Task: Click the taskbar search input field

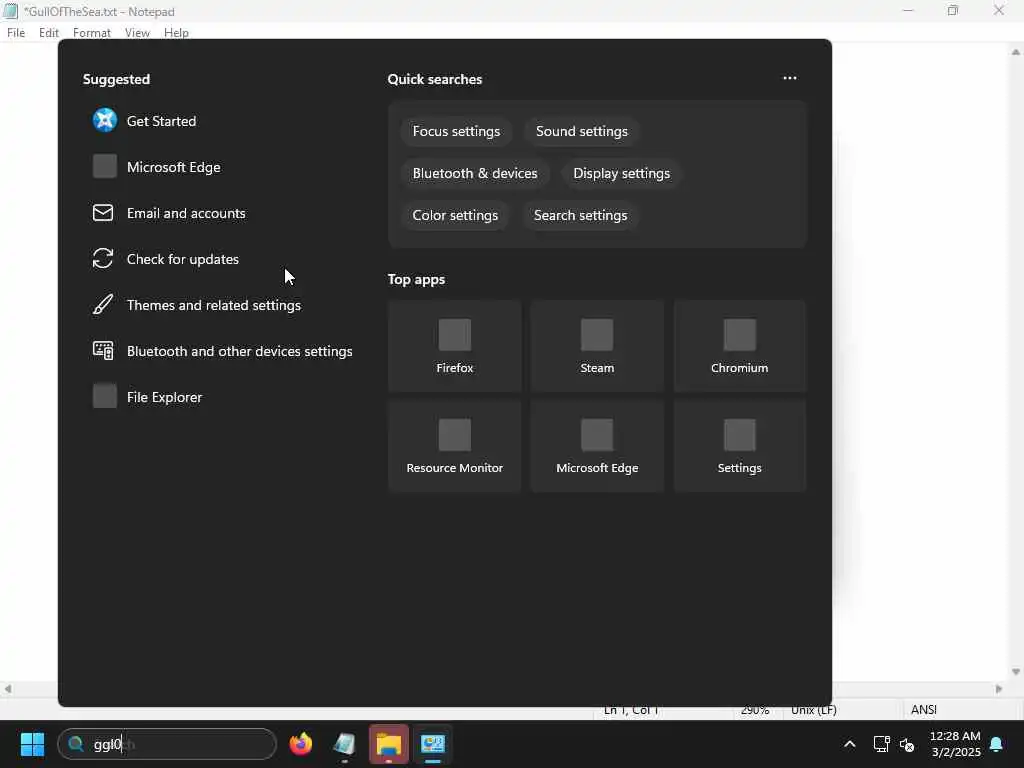Action: tap(167, 744)
